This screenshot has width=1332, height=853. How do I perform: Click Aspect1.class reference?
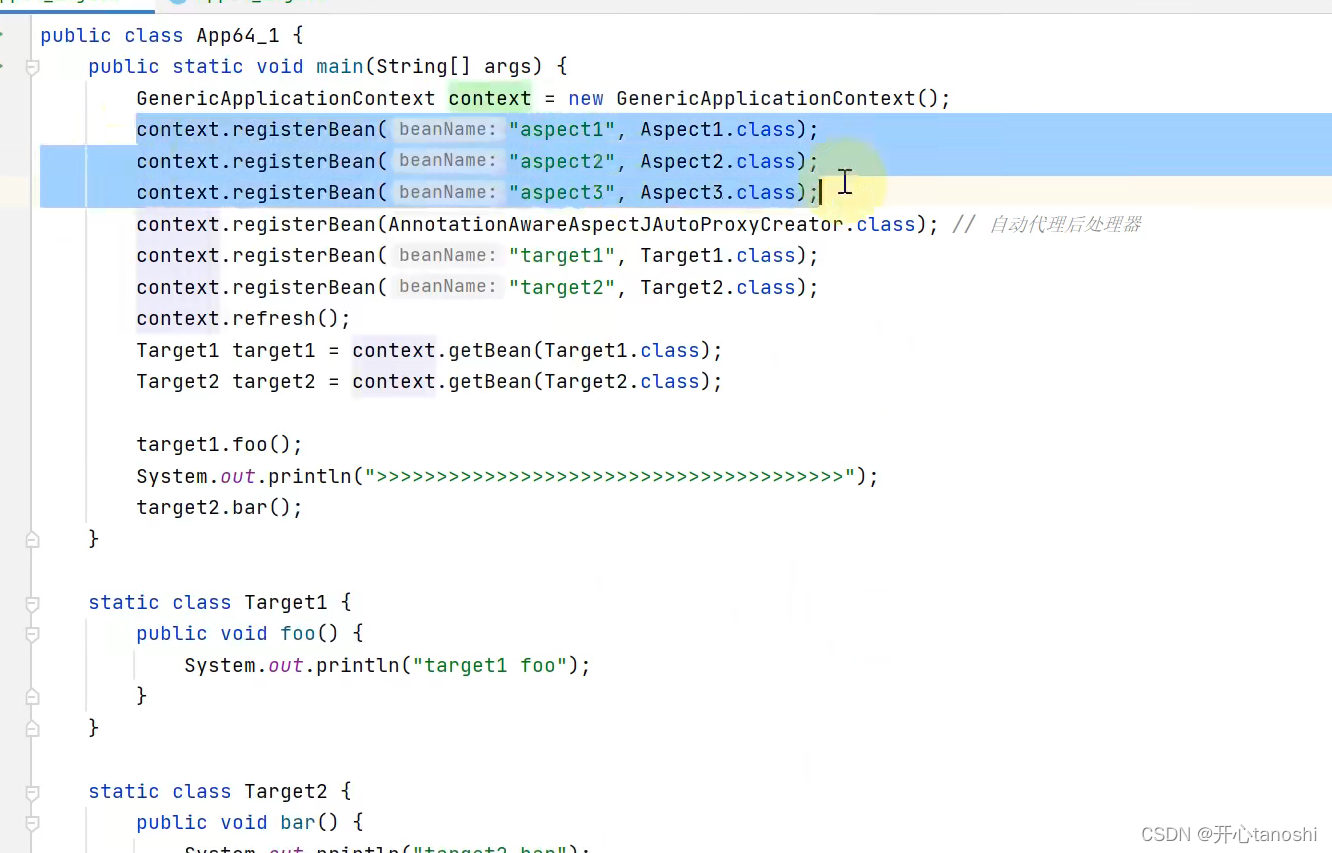click(718, 130)
